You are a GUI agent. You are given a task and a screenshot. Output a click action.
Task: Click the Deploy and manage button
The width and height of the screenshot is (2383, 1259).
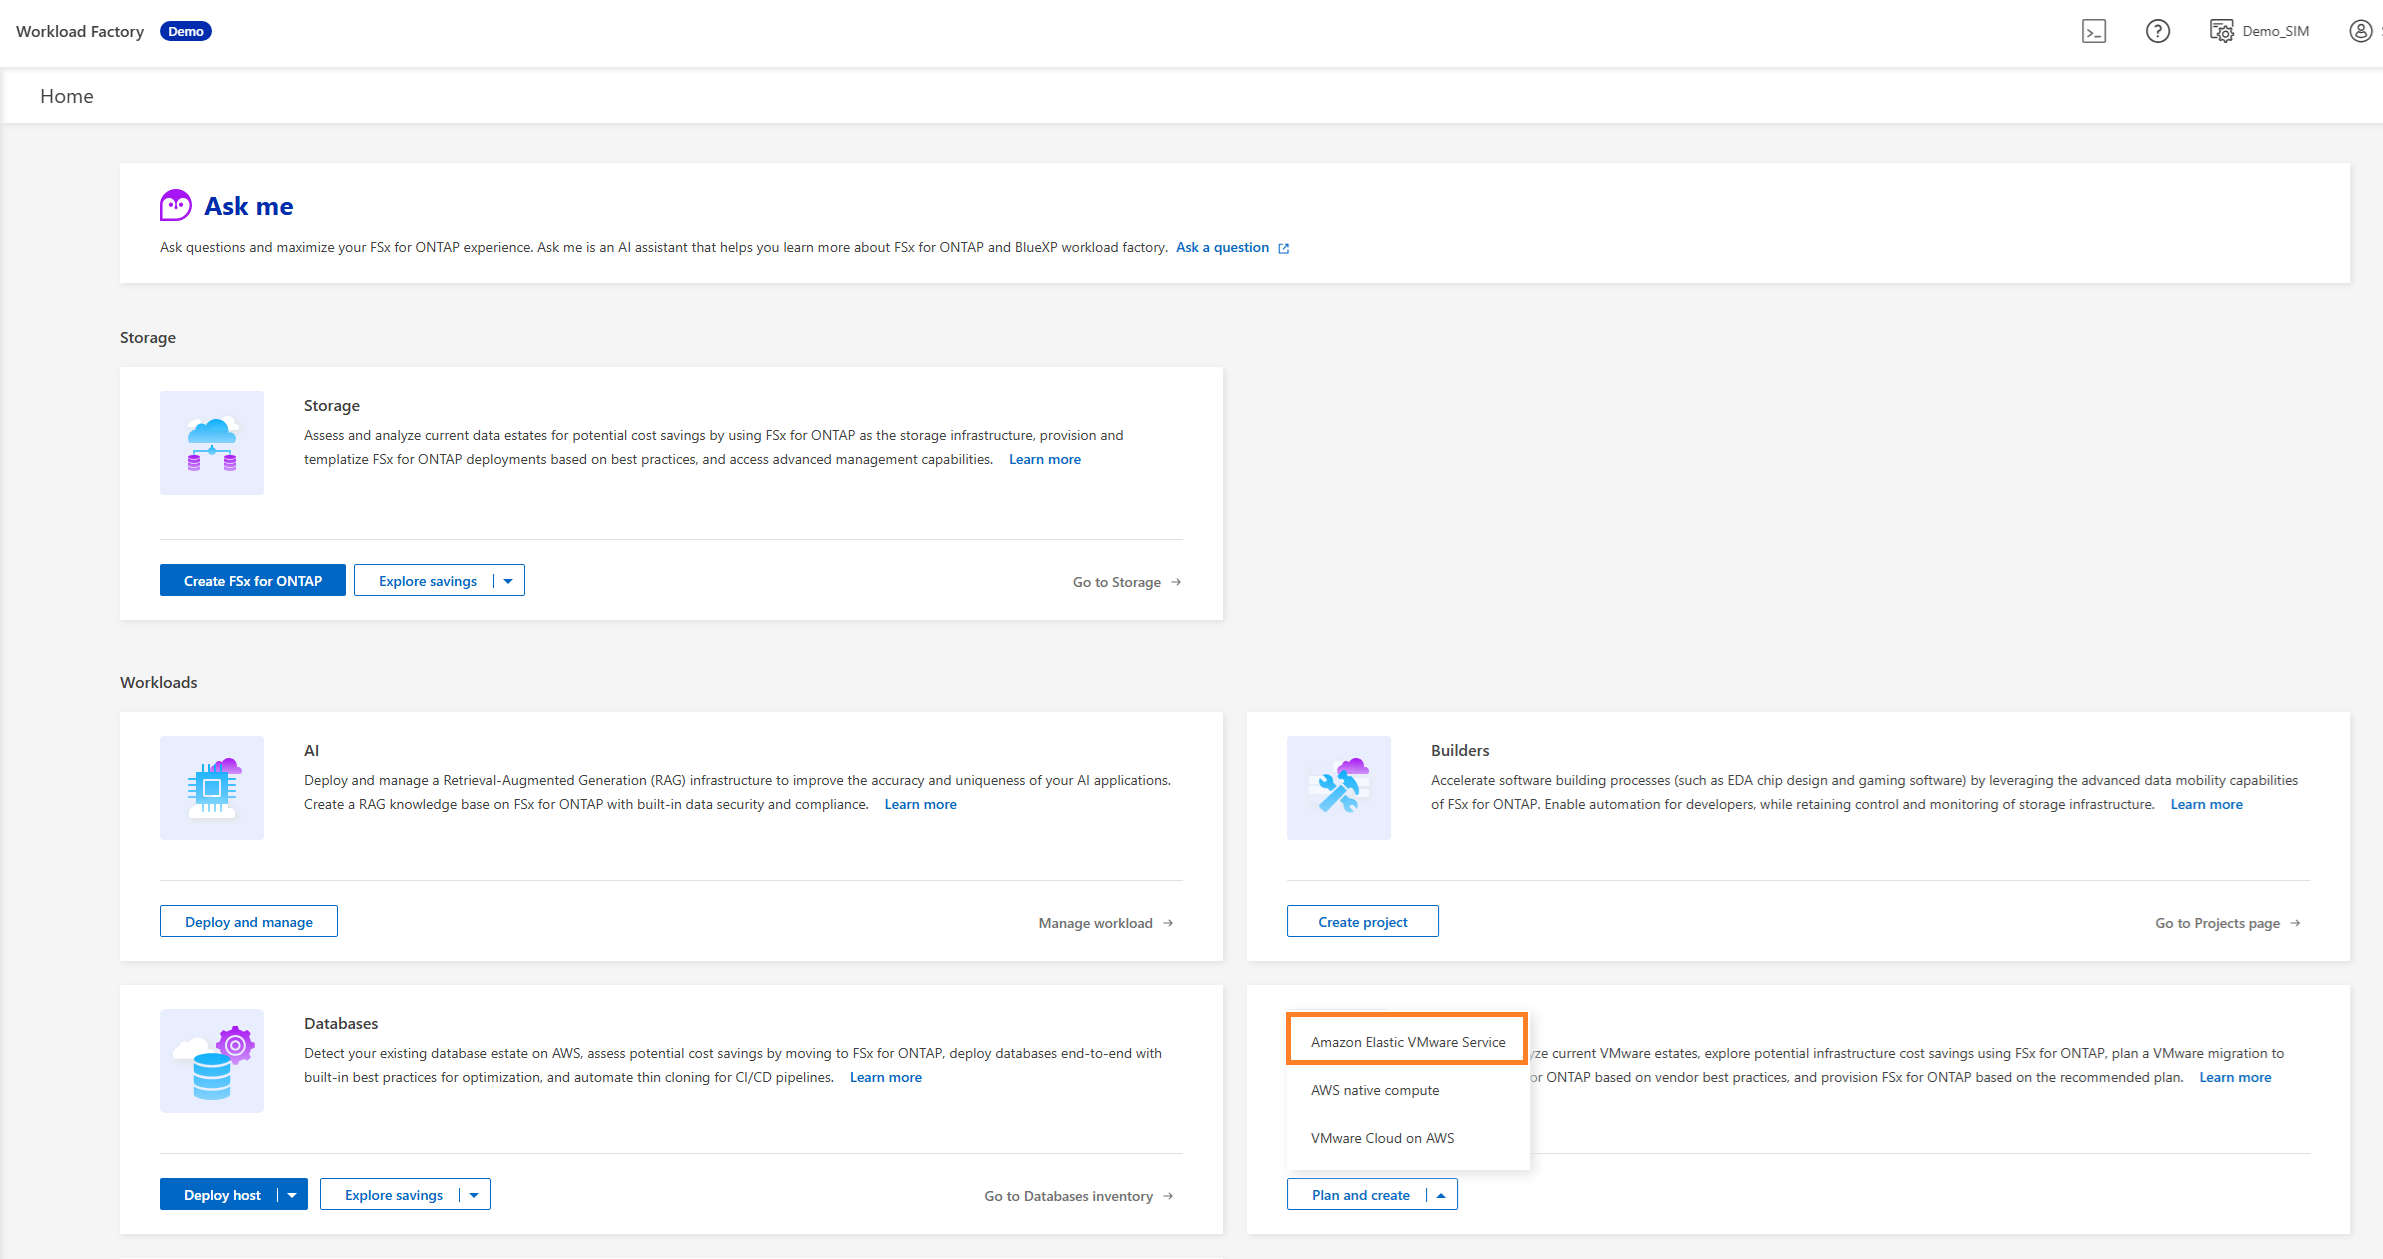click(x=249, y=922)
